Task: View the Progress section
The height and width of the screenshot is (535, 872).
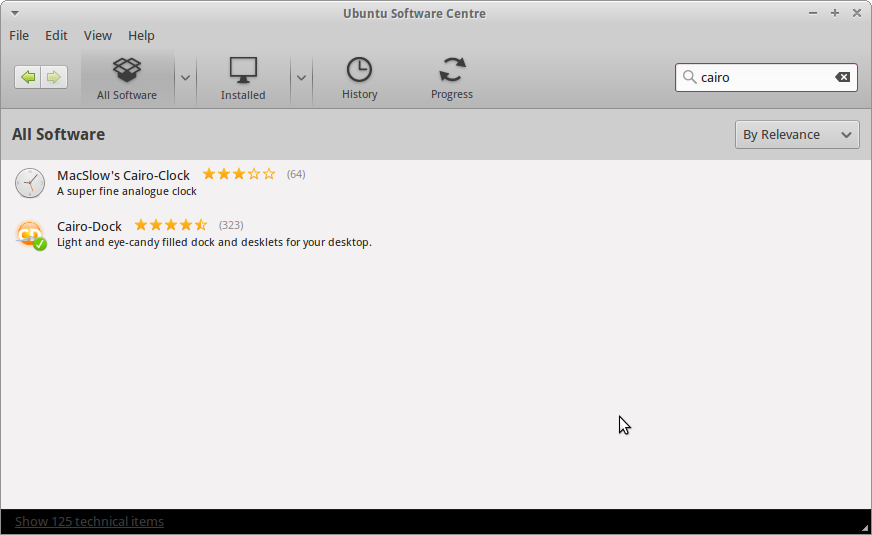Action: coord(452,78)
